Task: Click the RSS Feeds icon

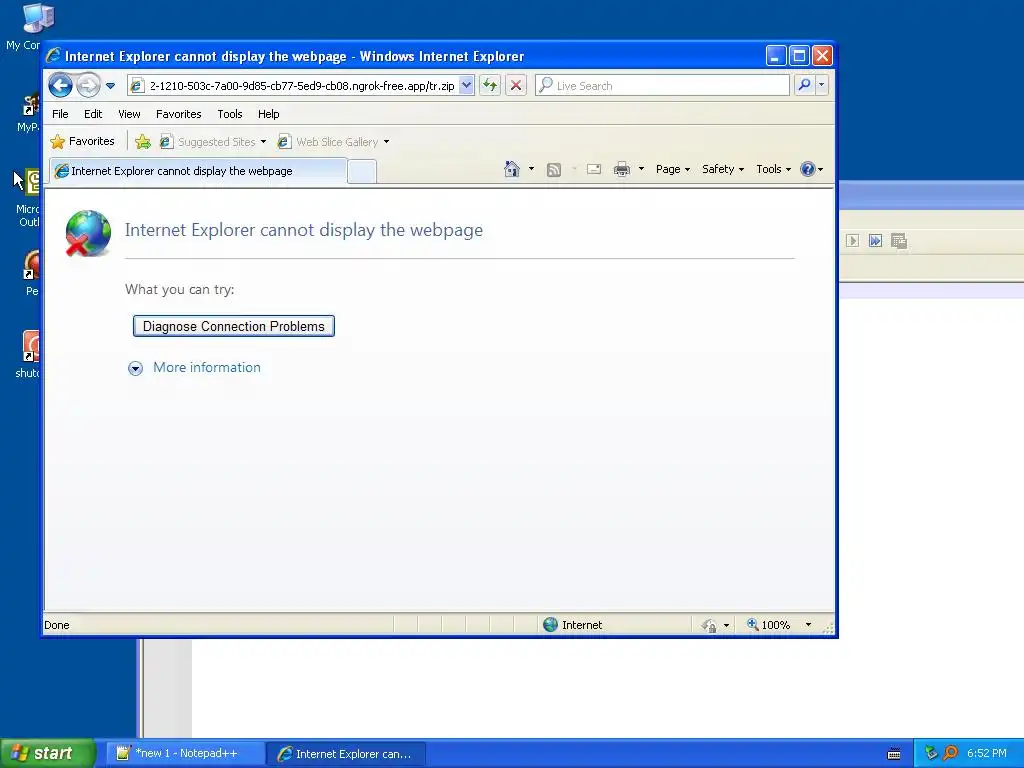Action: click(554, 170)
